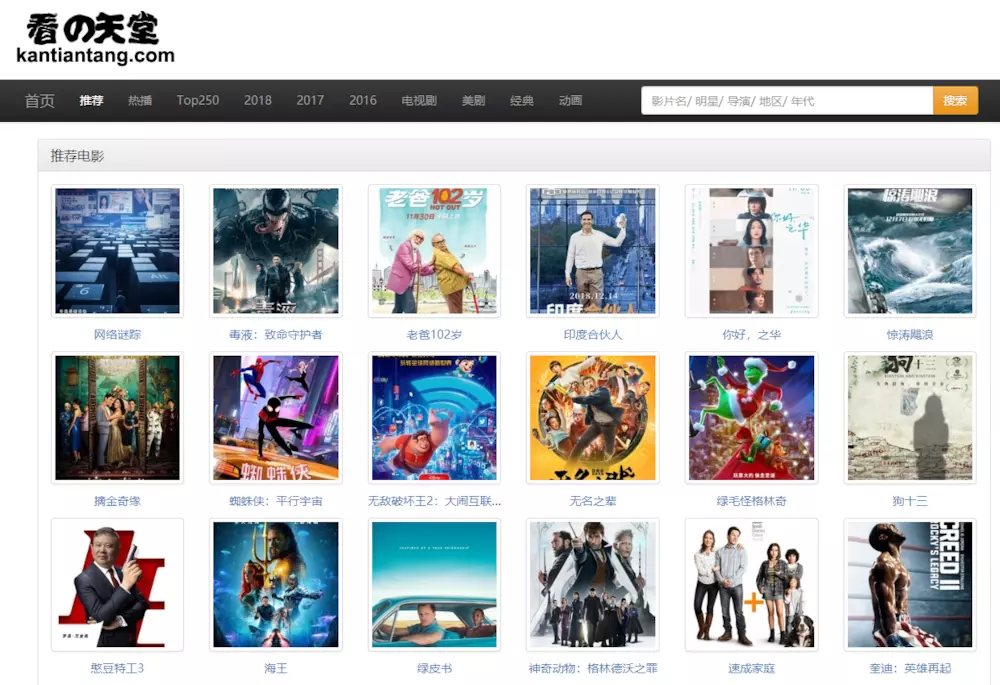Browse movies from 2017 in the navigation bar
1000x685 pixels.
pyautogui.click(x=310, y=100)
